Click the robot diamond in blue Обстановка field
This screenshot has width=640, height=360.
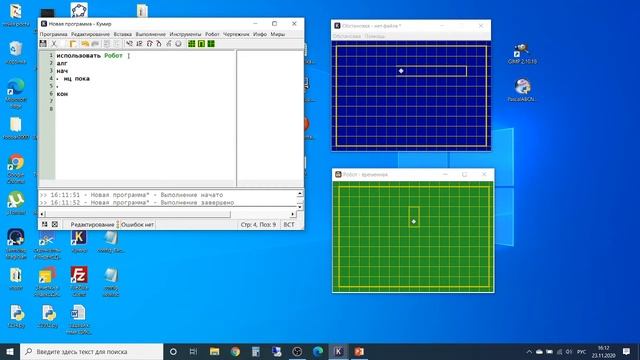(401, 71)
